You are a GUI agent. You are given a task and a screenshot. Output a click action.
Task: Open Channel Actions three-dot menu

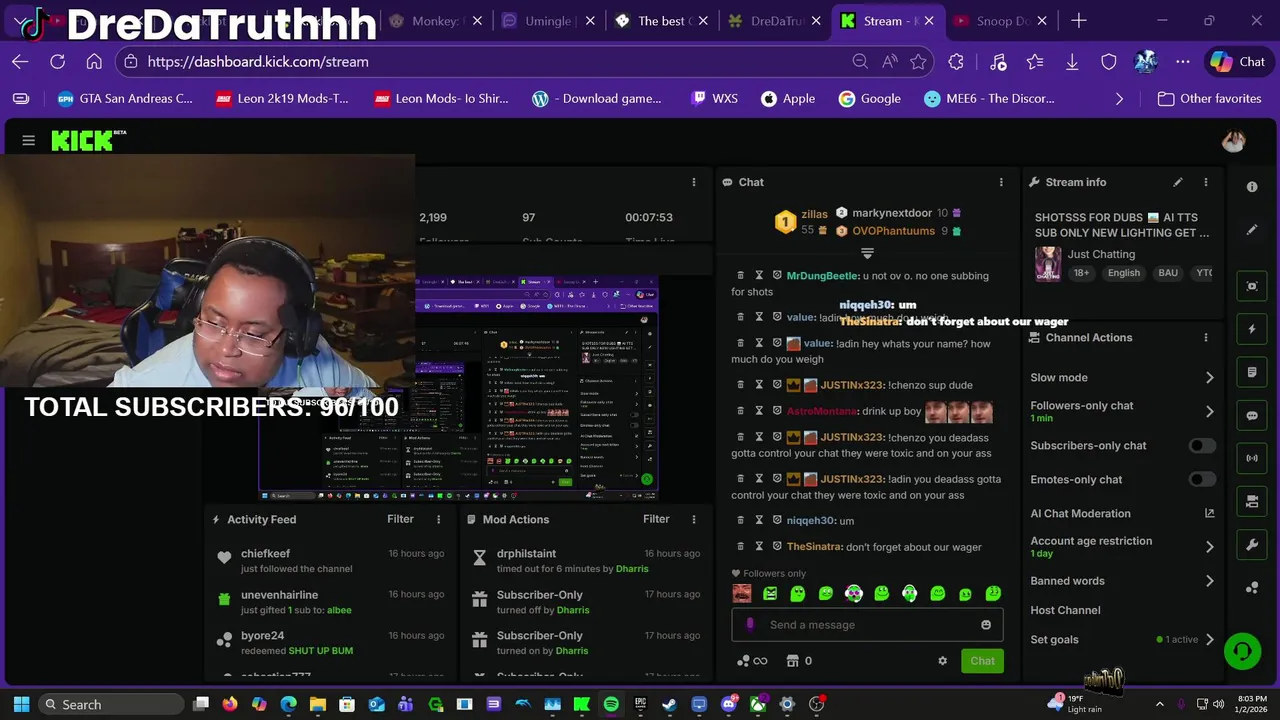pyautogui.click(x=1206, y=337)
